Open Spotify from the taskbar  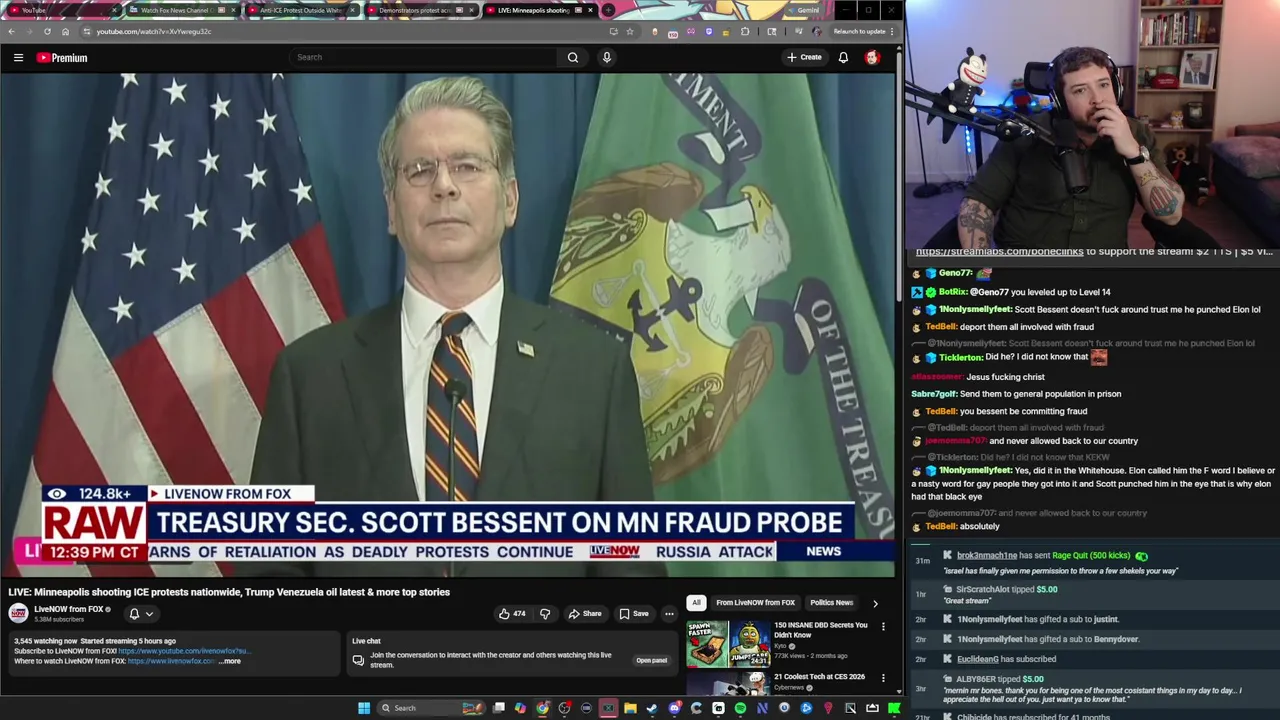coord(740,708)
